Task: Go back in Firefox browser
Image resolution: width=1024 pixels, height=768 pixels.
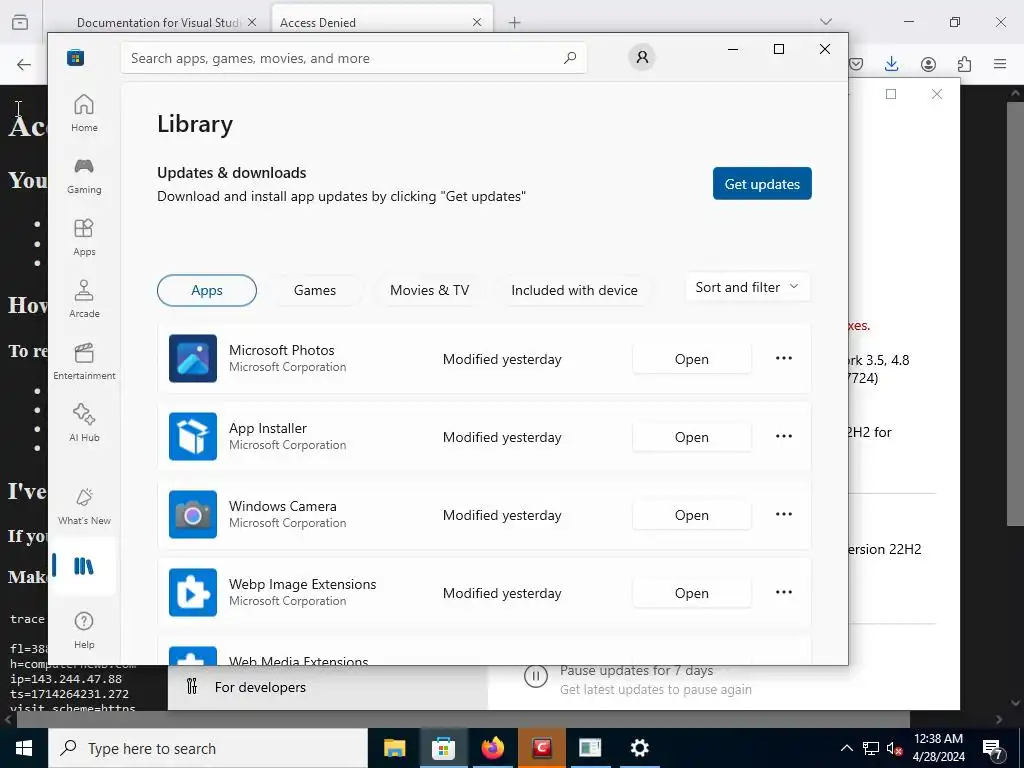Action: pyautogui.click(x=24, y=64)
